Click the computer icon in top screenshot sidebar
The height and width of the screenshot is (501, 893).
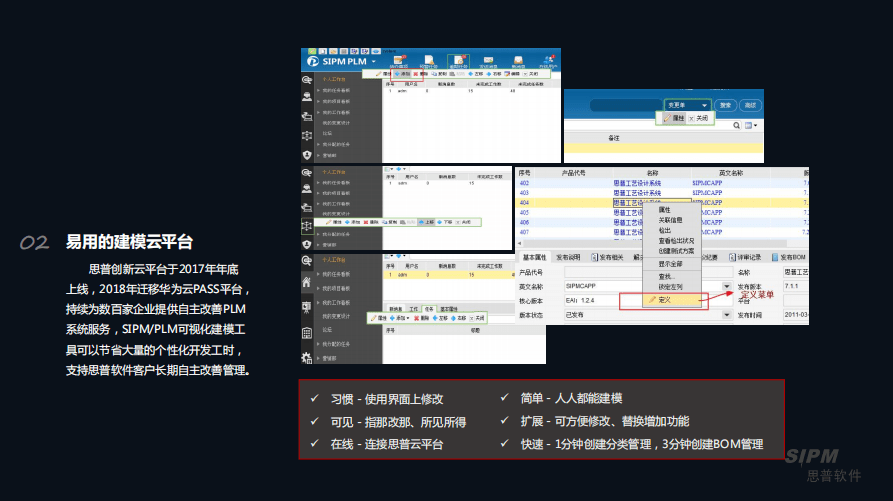coord(307,116)
